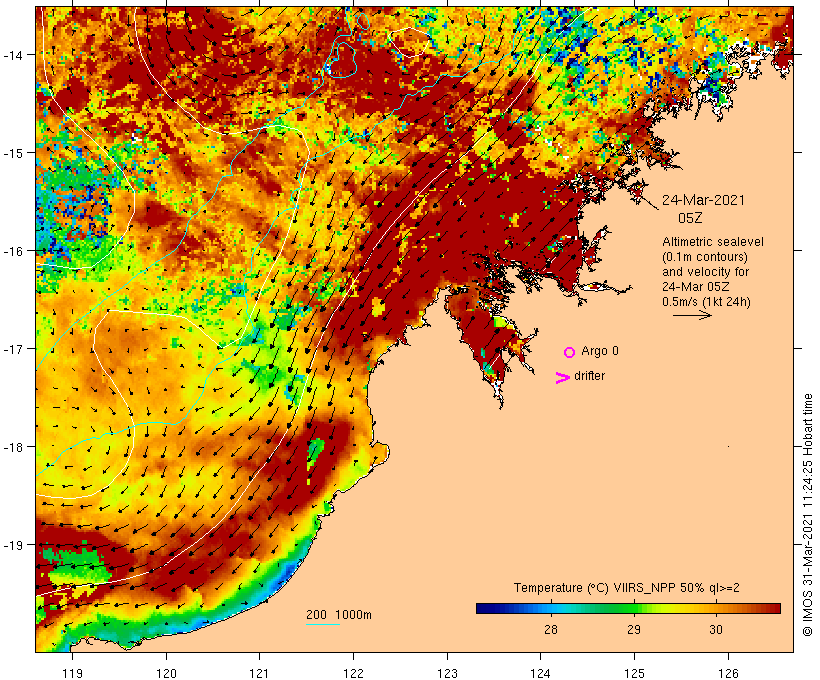Click the 0.5m/s velocity scale arrow
Viewport: 820px width, 680px height.
tap(692, 315)
